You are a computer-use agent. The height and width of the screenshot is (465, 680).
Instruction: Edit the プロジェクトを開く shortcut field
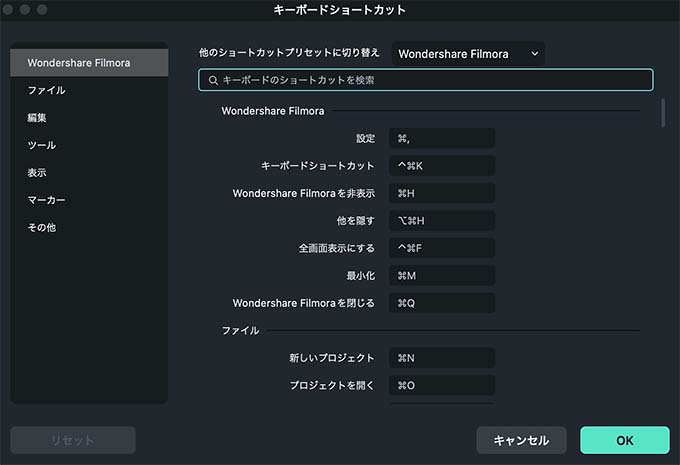click(442, 385)
